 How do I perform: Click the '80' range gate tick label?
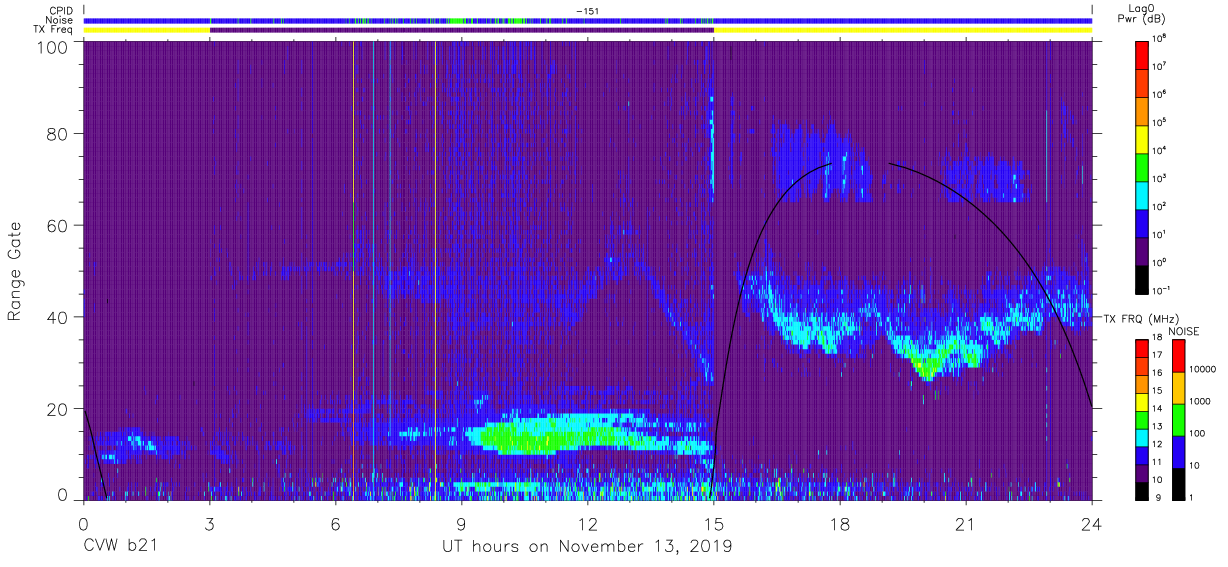click(55, 133)
